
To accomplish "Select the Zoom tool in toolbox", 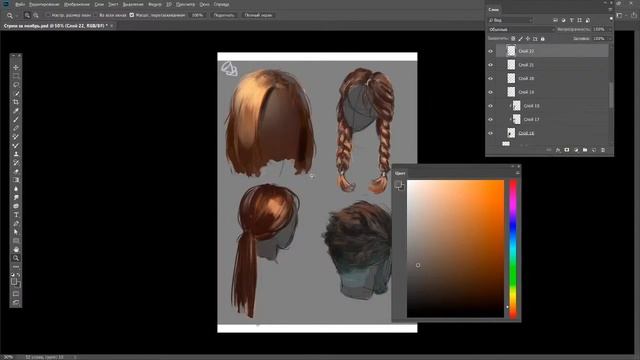I will click(16, 258).
